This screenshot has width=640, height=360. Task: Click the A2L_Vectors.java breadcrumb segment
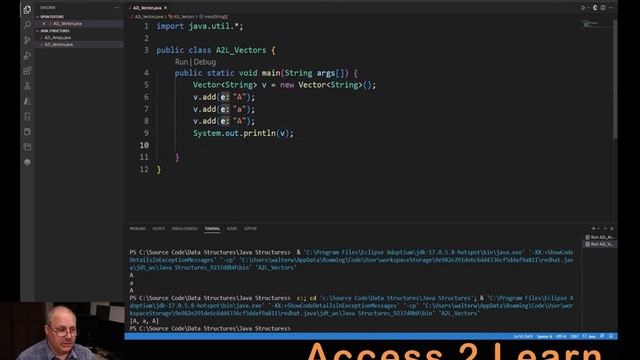(x=149, y=17)
